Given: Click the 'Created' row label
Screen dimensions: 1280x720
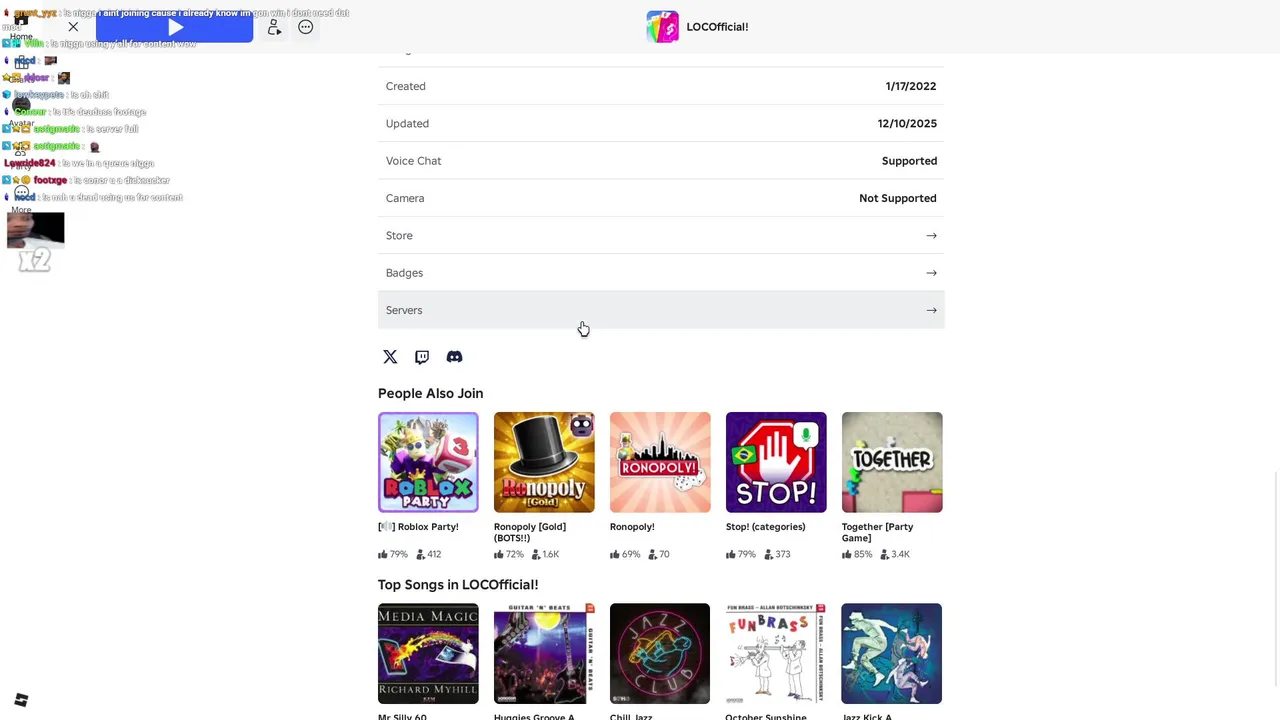Looking at the screenshot, I should tap(406, 86).
